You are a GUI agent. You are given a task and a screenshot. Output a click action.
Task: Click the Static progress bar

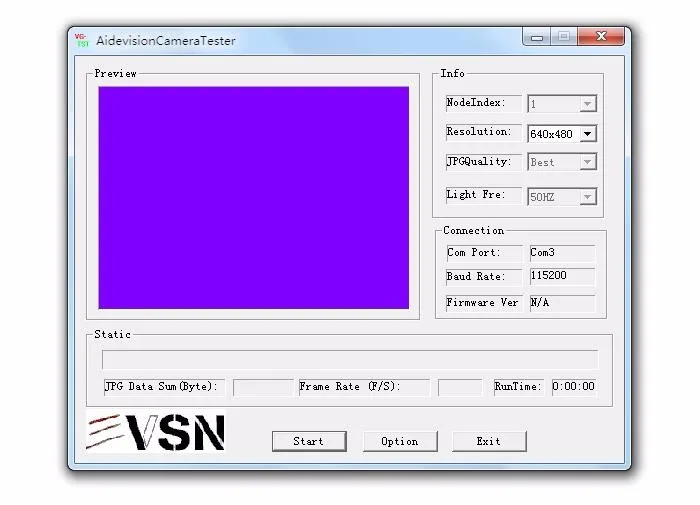coord(350,360)
